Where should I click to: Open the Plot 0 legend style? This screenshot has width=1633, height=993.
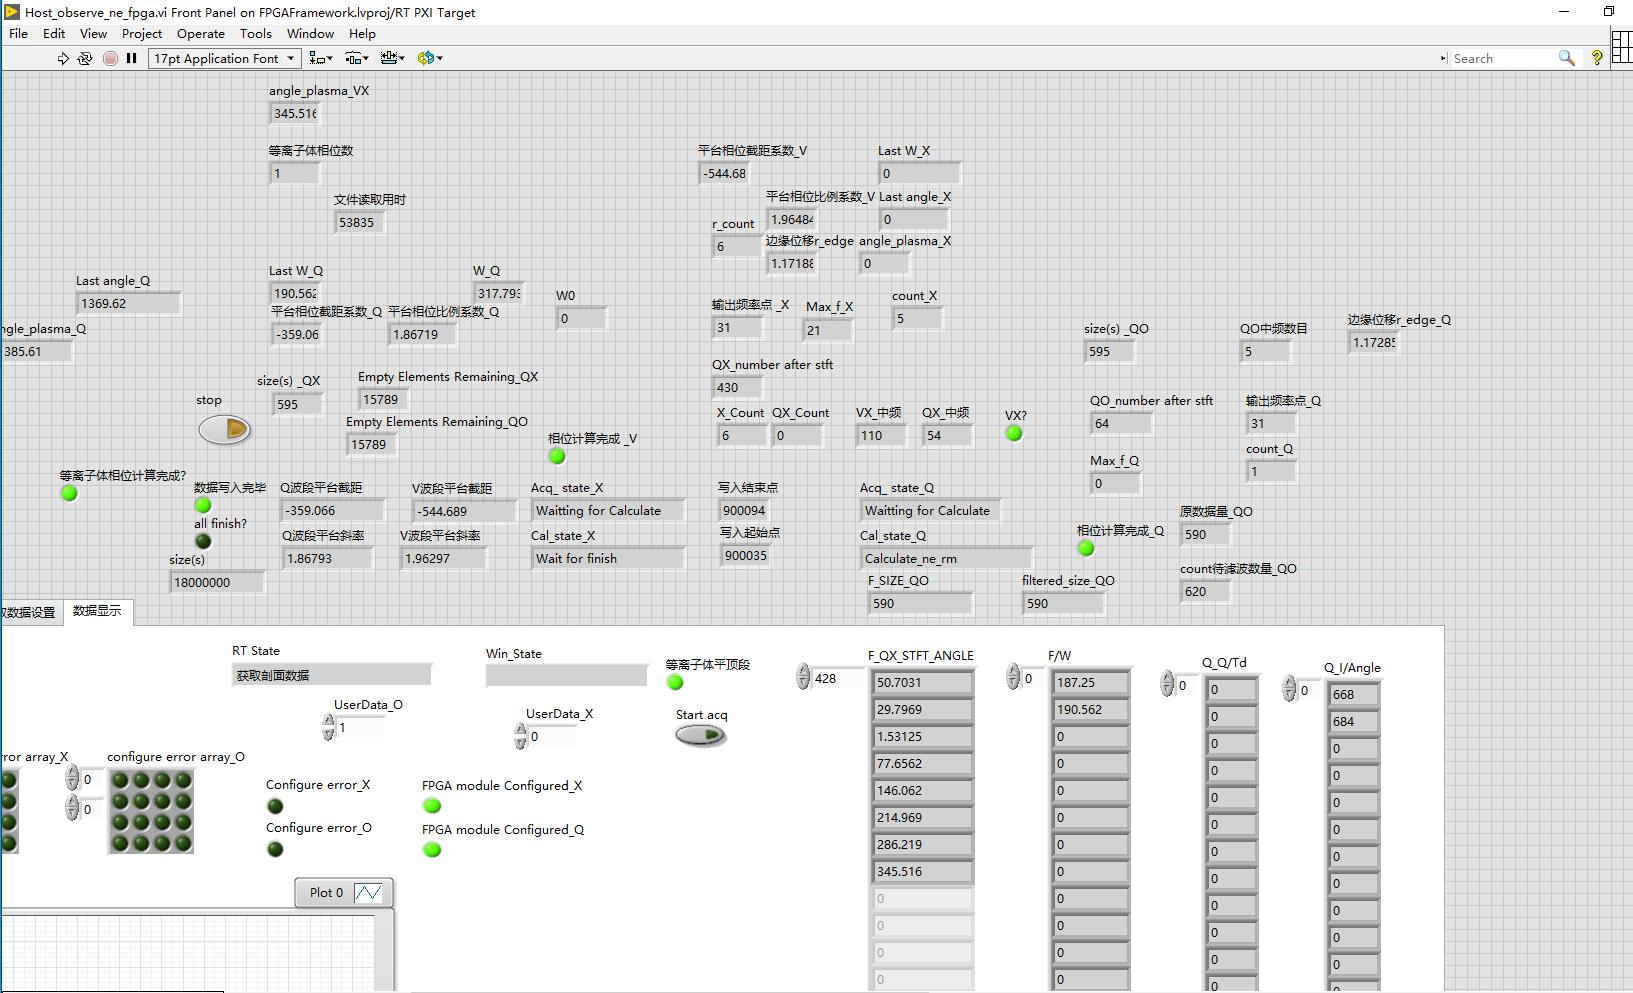click(x=368, y=893)
